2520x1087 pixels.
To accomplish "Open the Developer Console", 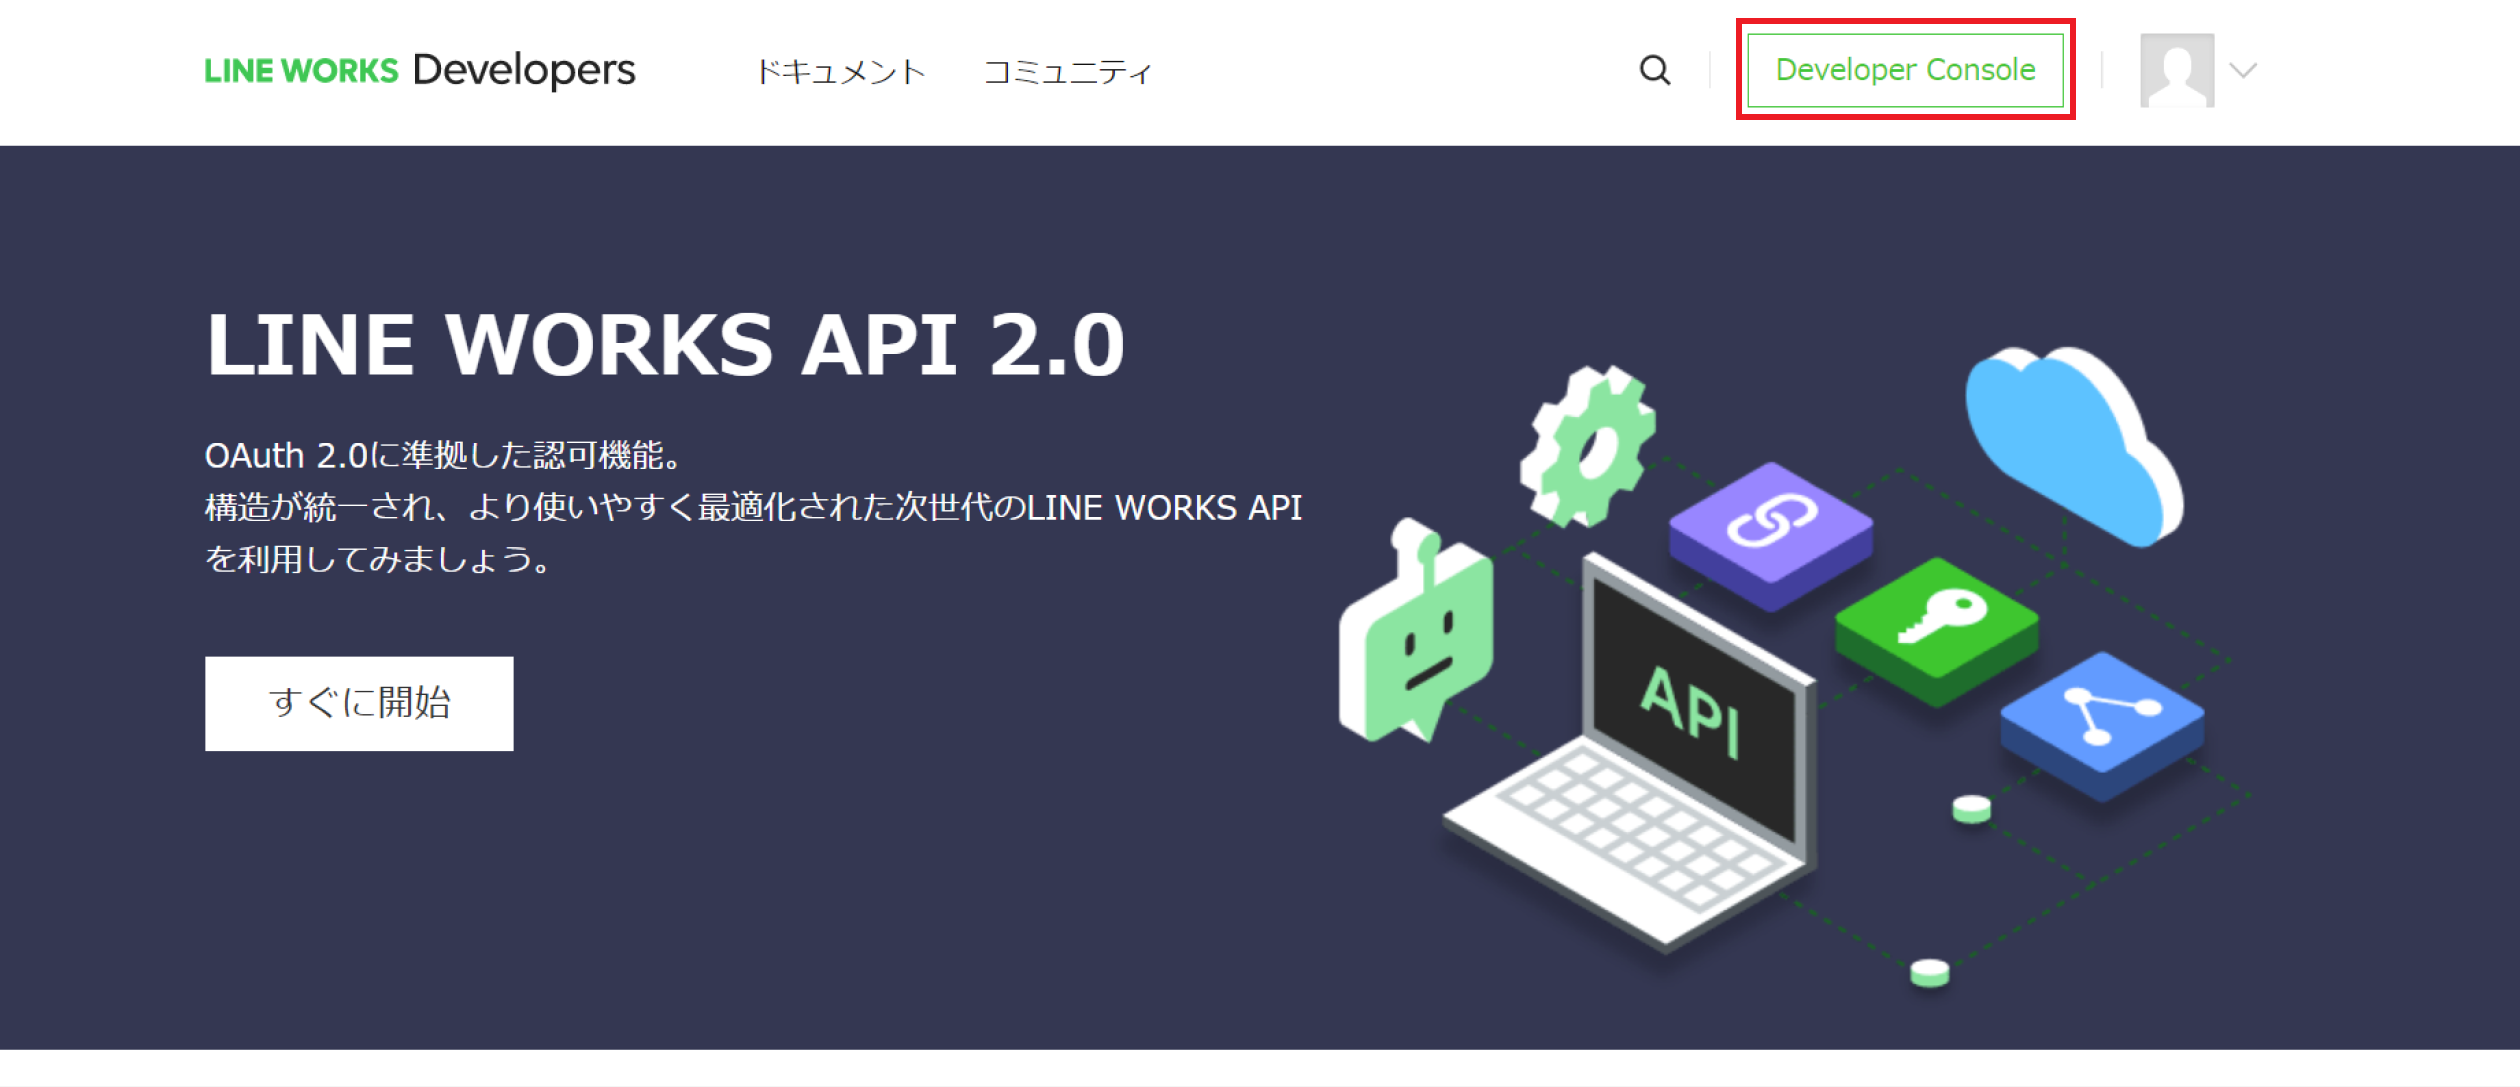I will (x=1905, y=70).
